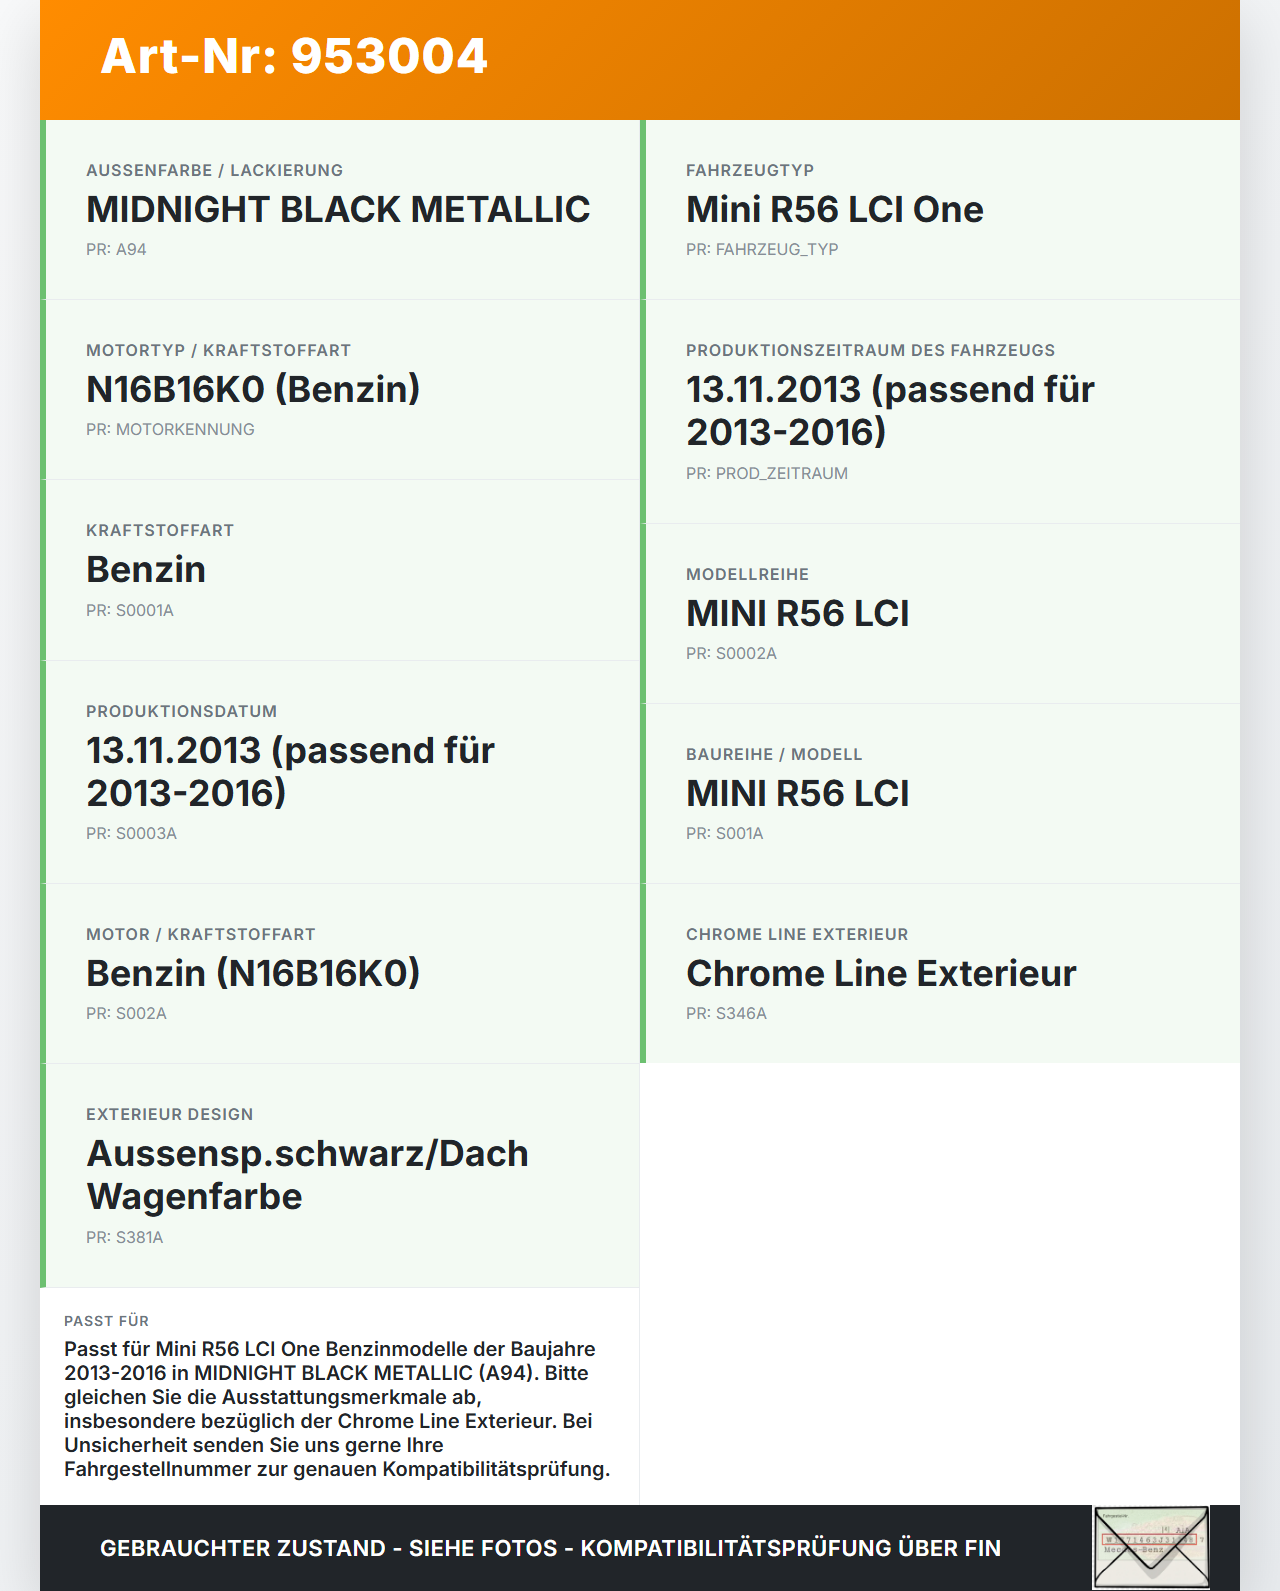Screen dimensions: 1280x1591
Task: Select the N16B16K0 (Benzin) motor type value
Action: 253,390
